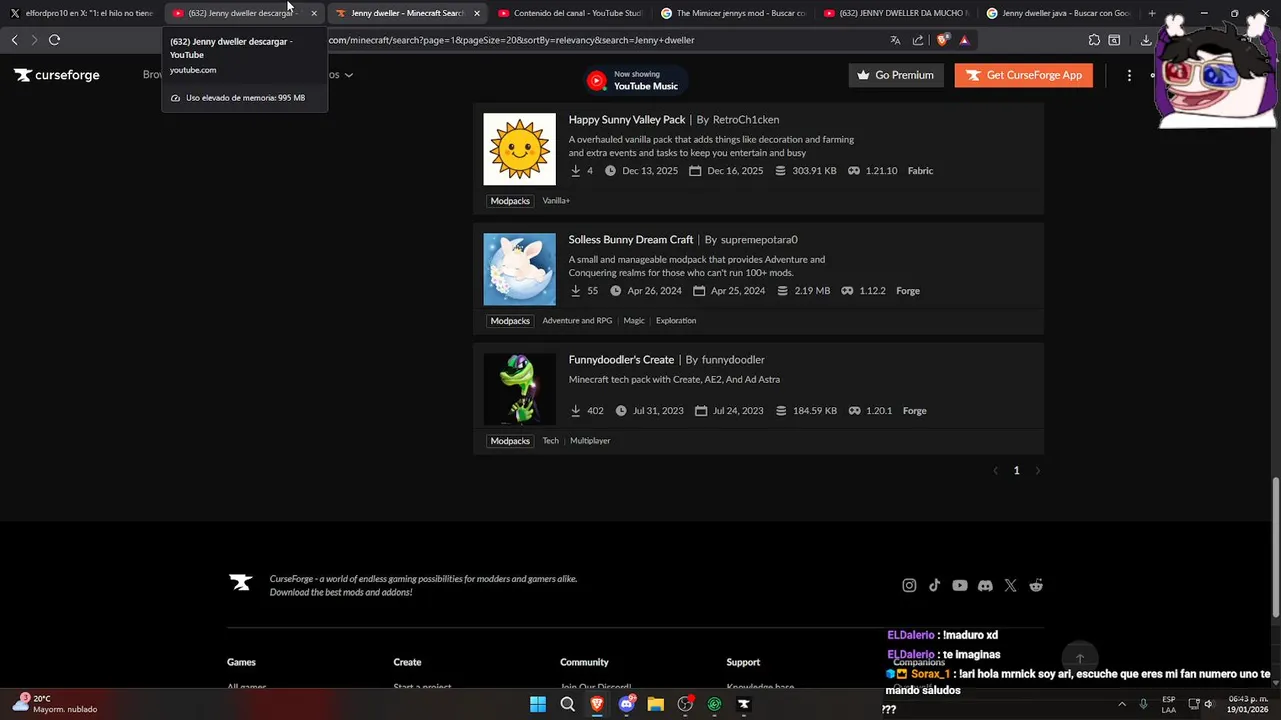Click the Modpacks tag under Happy Sunny Valley Pack
The height and width of the screenshot is (720, 1281).
510,201
